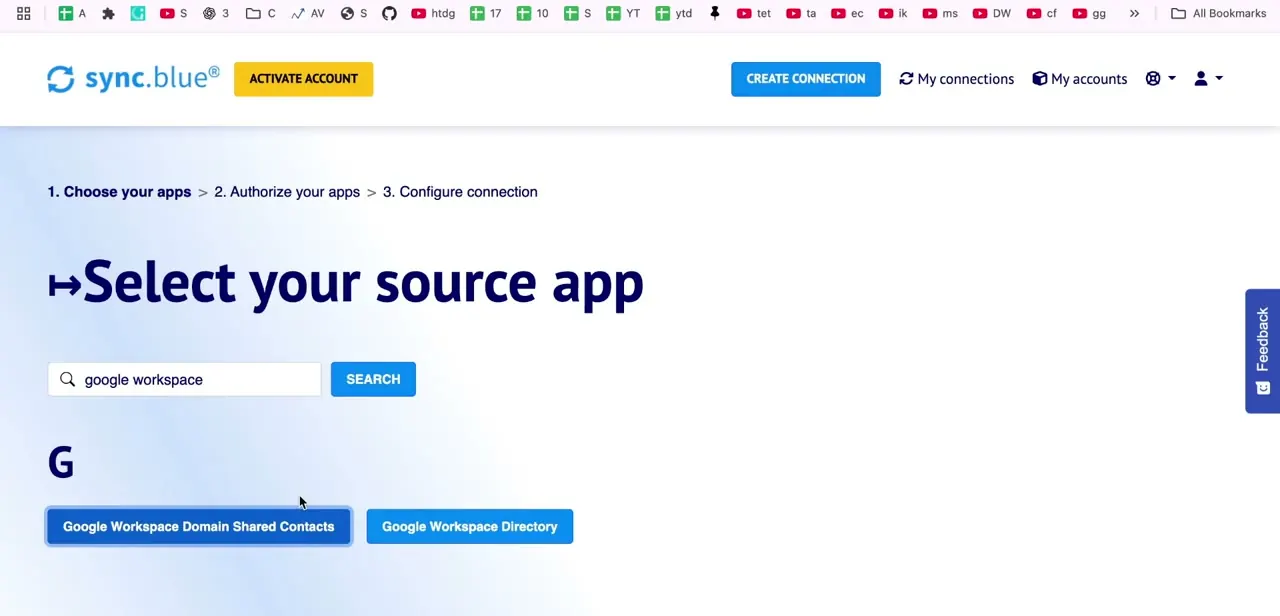This screenshot has height=616, width=1280.
Task: Open the globe bookmark labeled S
Action: [354, 14]
